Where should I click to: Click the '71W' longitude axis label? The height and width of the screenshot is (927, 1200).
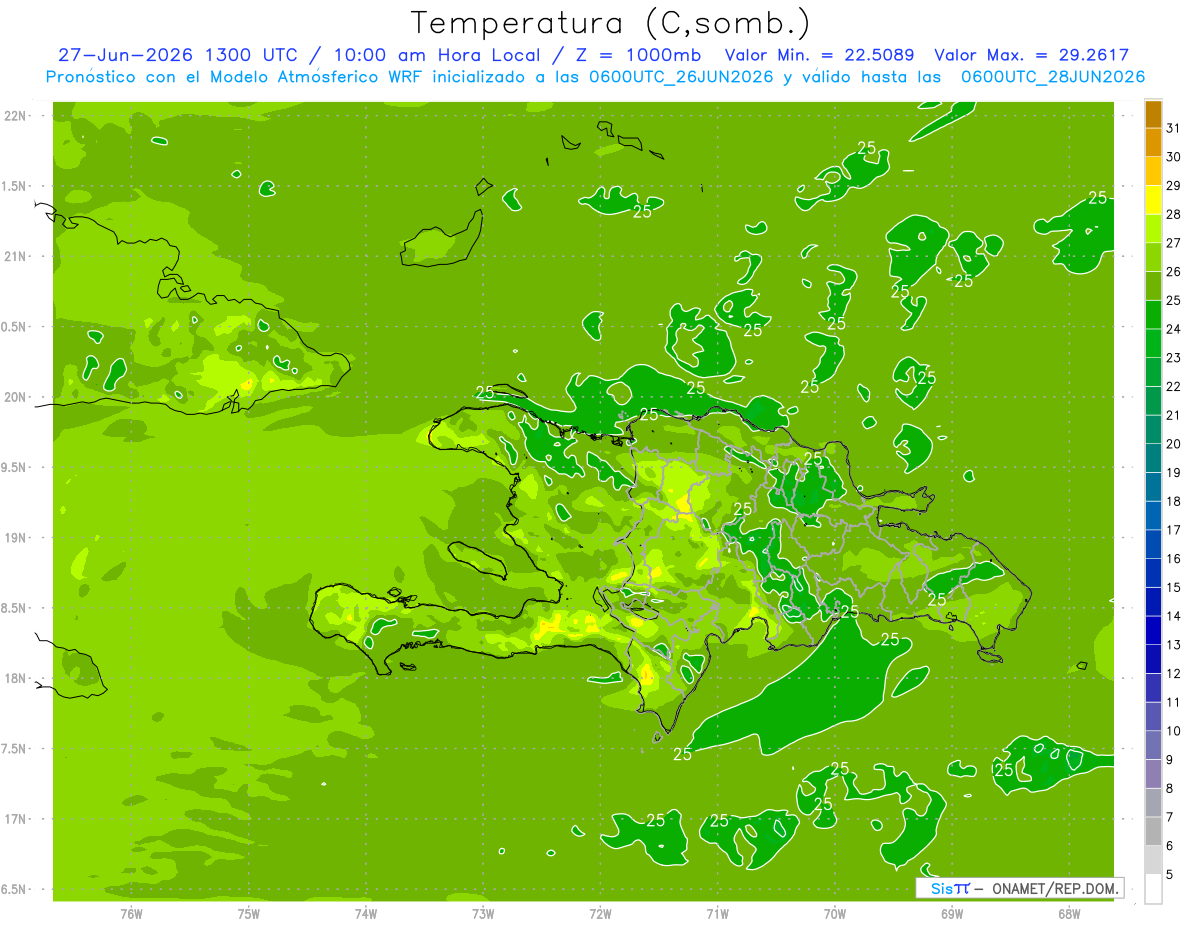(x=717, y=914)
